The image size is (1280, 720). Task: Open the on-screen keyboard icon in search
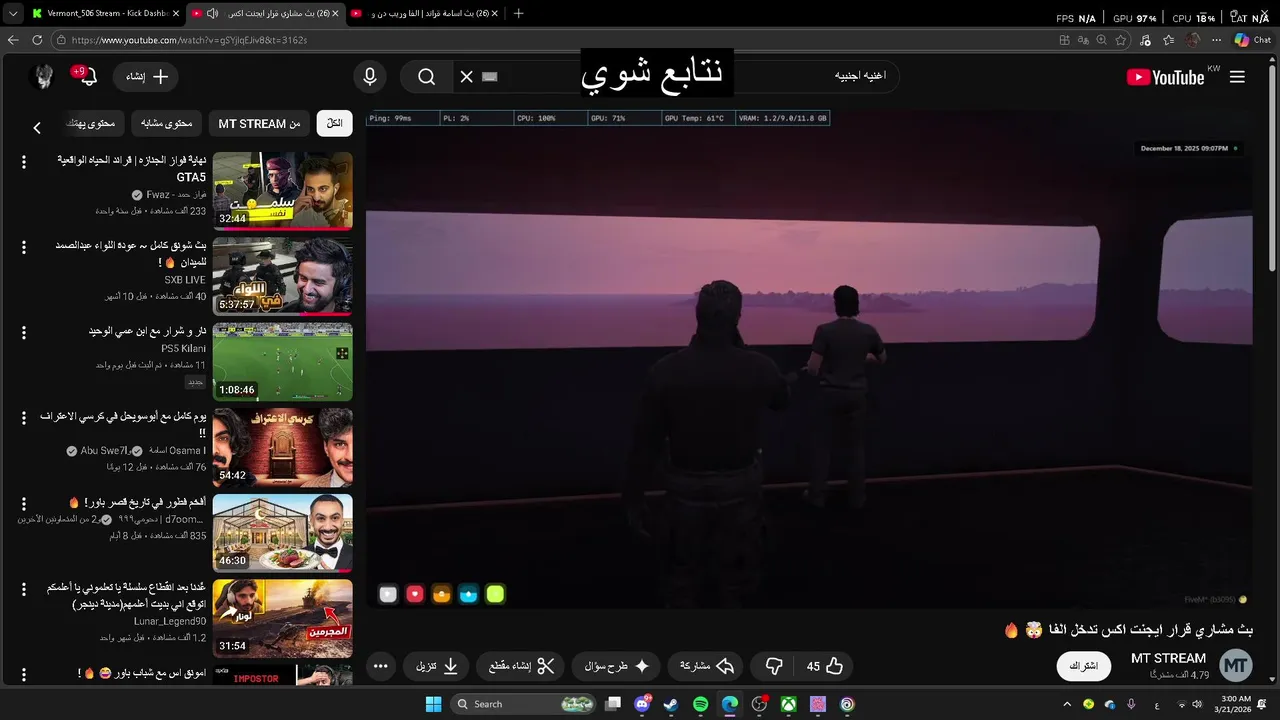point(489,77)
